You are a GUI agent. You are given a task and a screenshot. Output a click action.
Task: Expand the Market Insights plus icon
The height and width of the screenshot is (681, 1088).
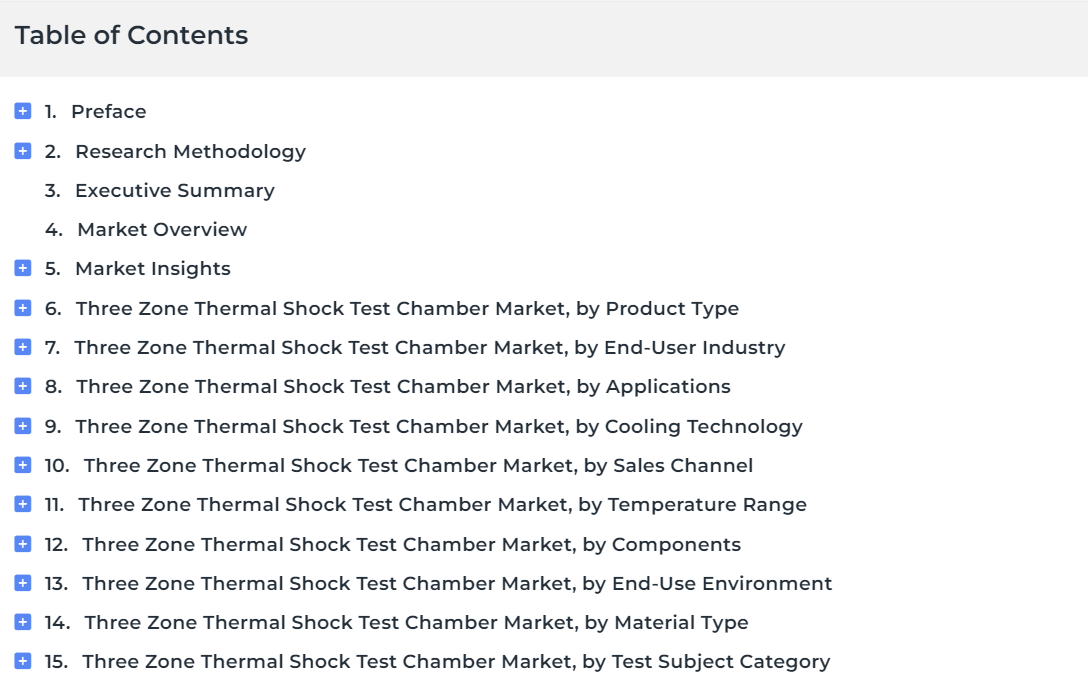click(23, 268)
